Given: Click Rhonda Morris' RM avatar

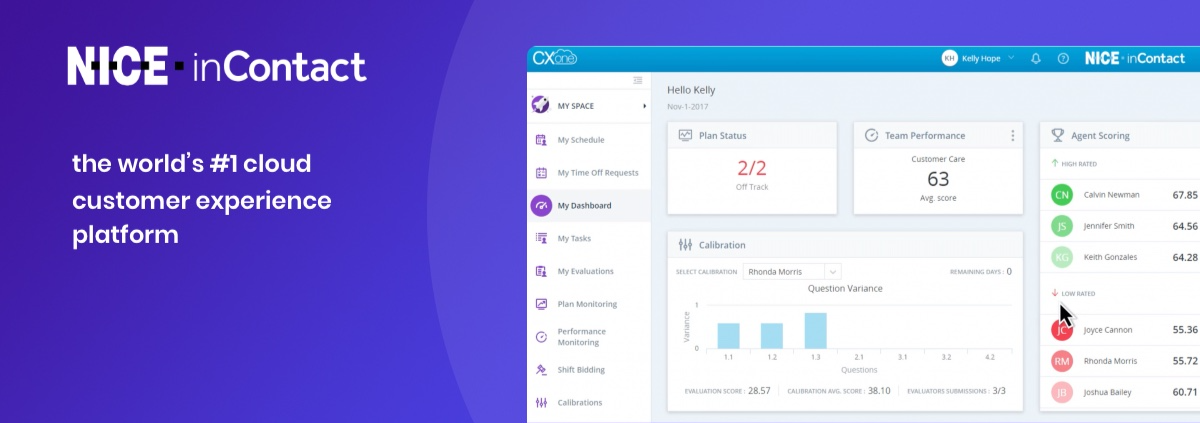Looking at the screenshot, I should tap(1062, 361).
